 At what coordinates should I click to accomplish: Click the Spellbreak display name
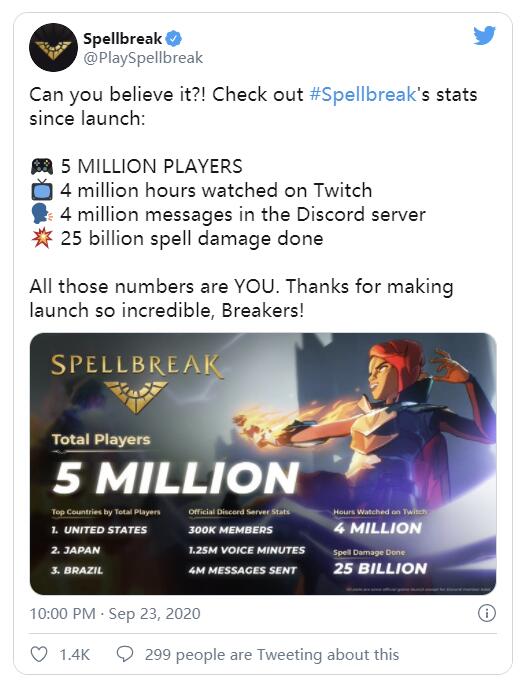(122, 38)
